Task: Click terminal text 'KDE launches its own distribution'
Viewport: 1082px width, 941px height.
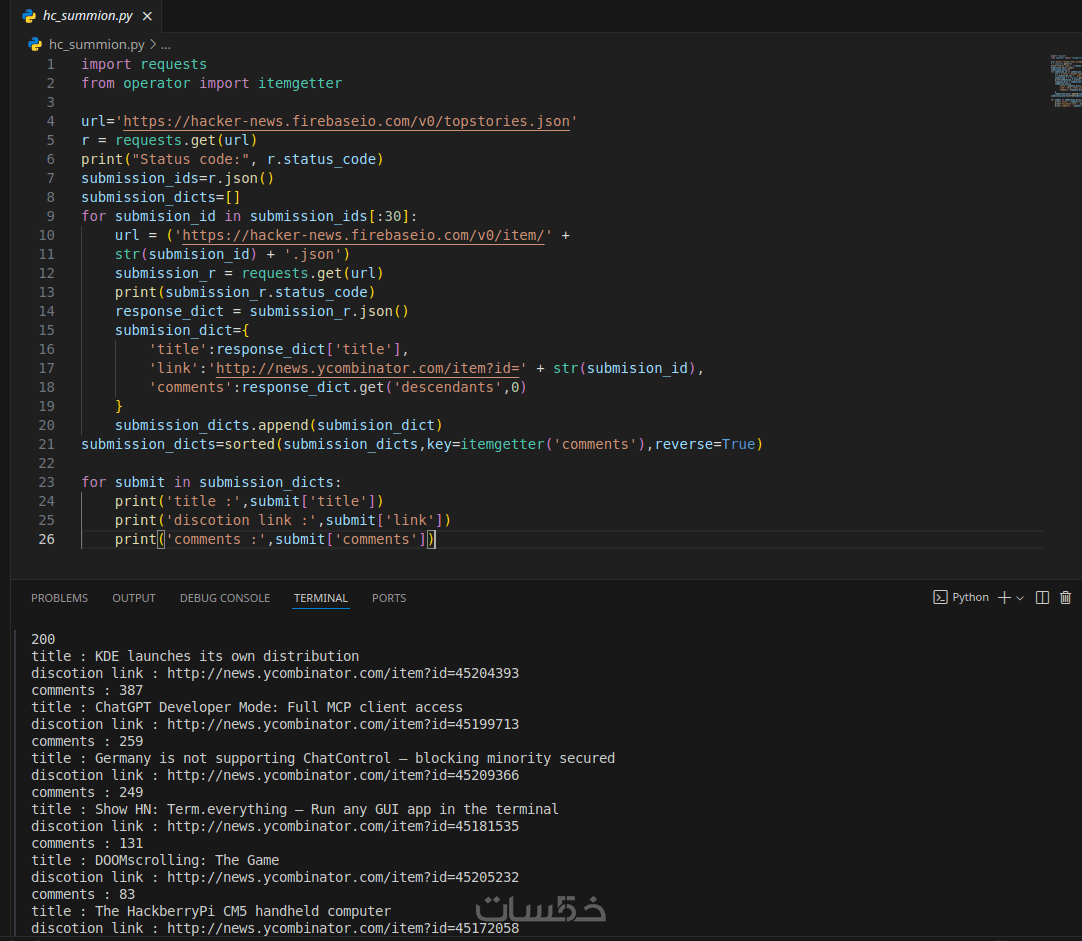Action: click(227, 656)
